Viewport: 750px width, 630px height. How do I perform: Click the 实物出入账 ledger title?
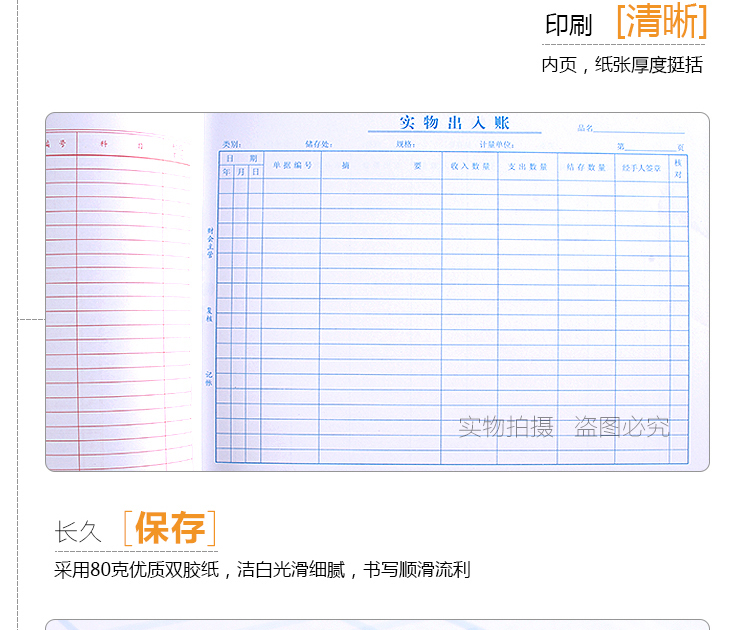point(454,123)
